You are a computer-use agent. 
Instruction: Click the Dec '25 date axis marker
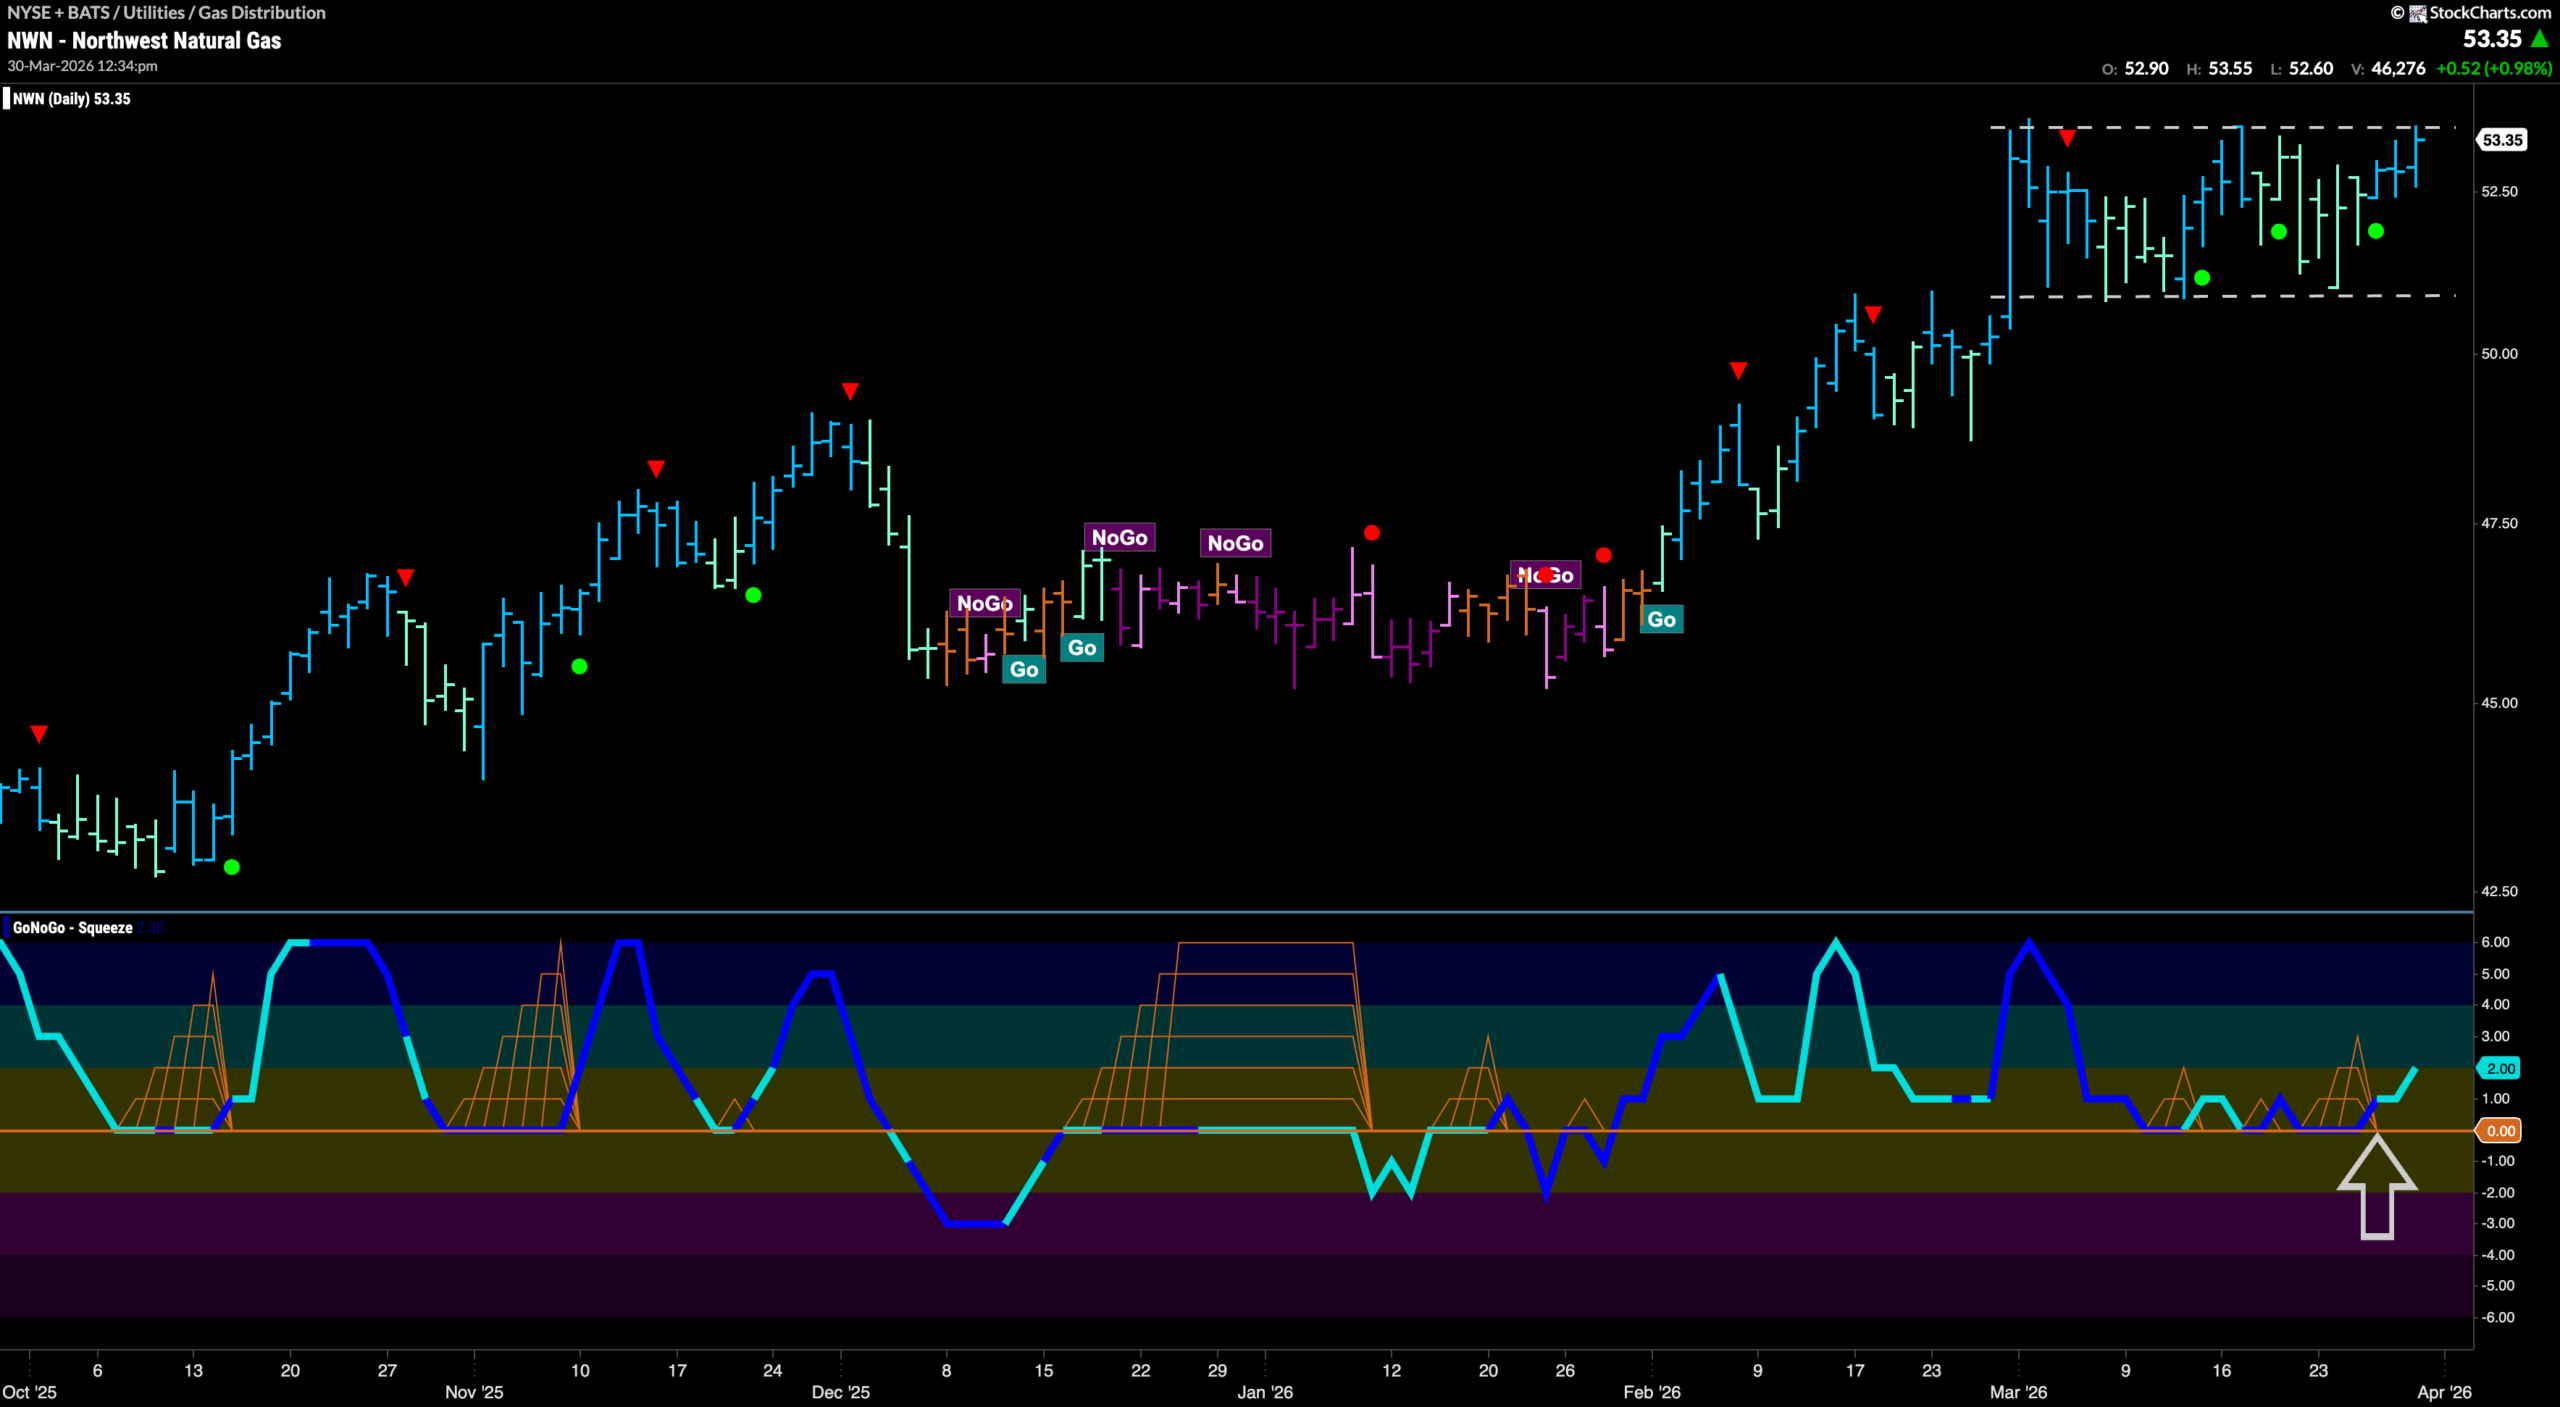point(840,1391)
